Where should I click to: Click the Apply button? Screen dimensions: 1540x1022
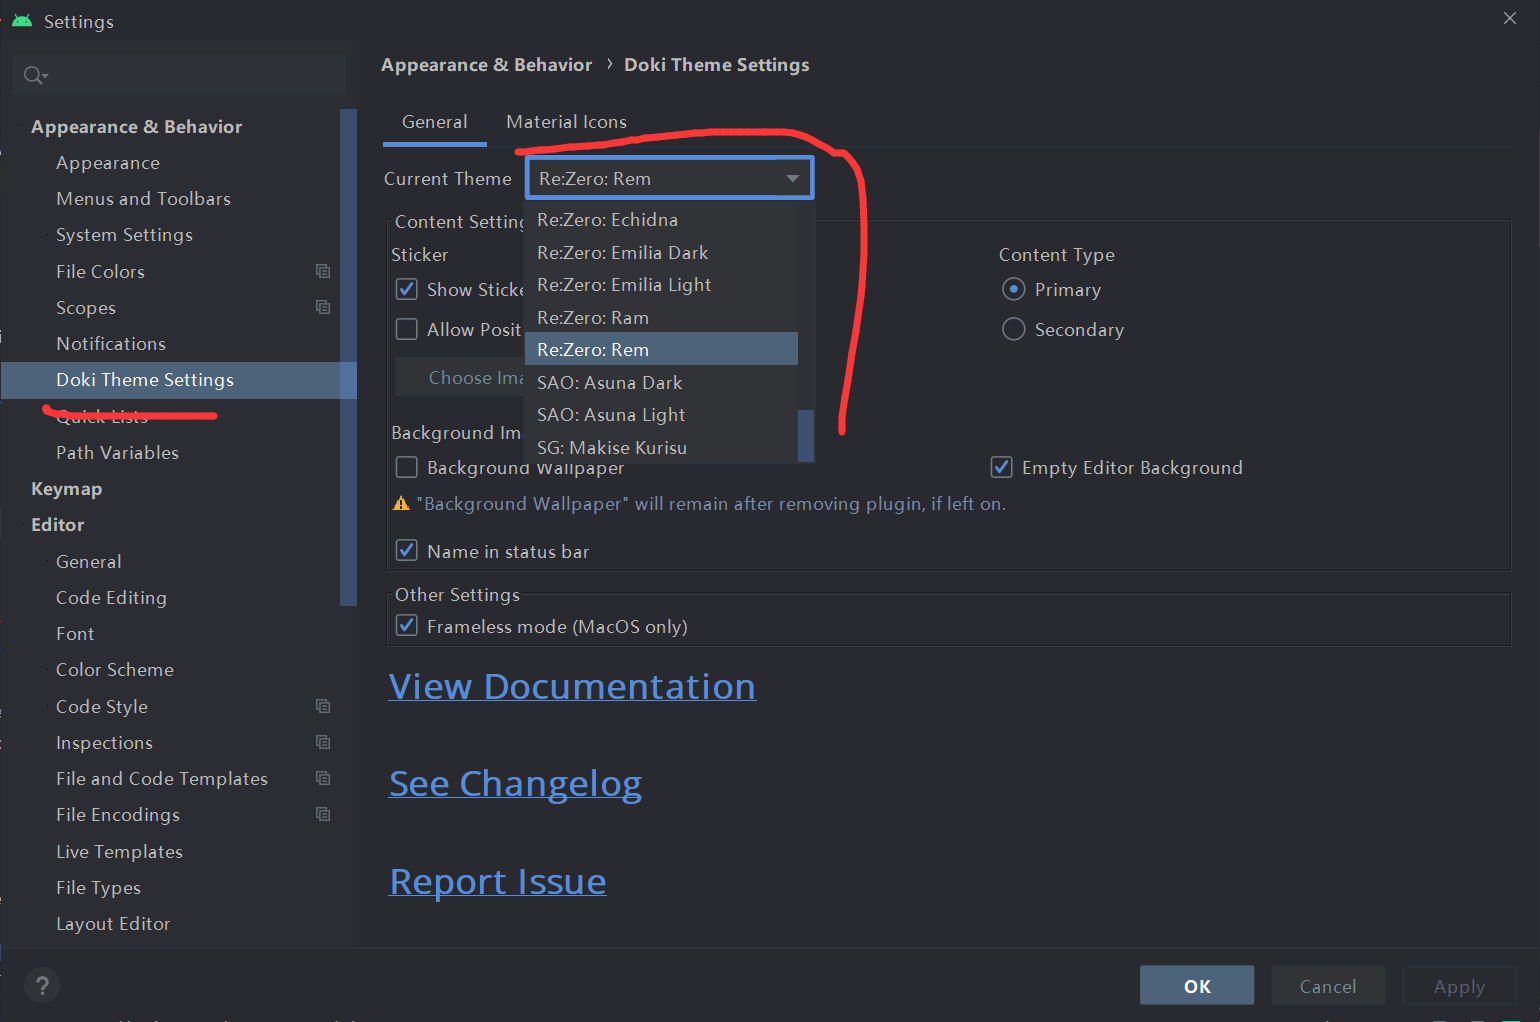tap(1459, 986)
